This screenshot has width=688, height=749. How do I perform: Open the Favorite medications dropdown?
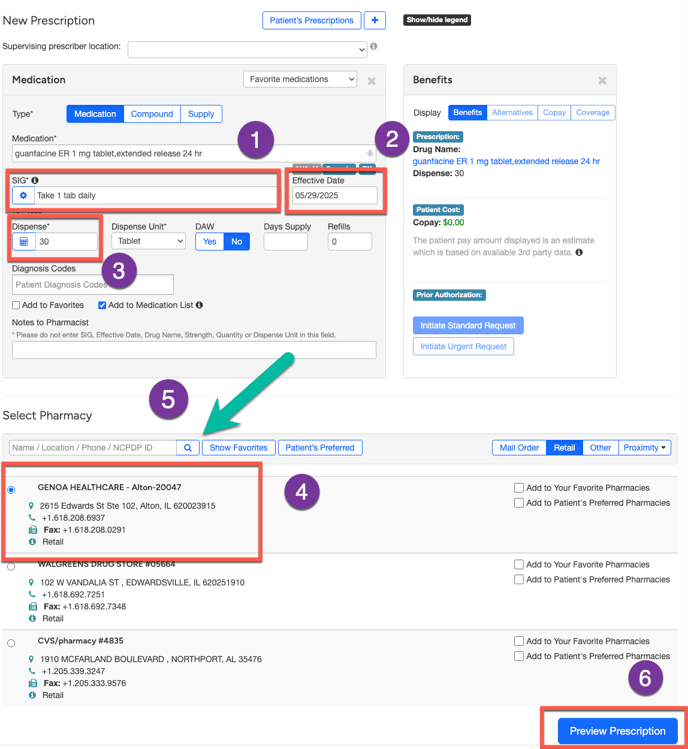(x=300, y=79)
